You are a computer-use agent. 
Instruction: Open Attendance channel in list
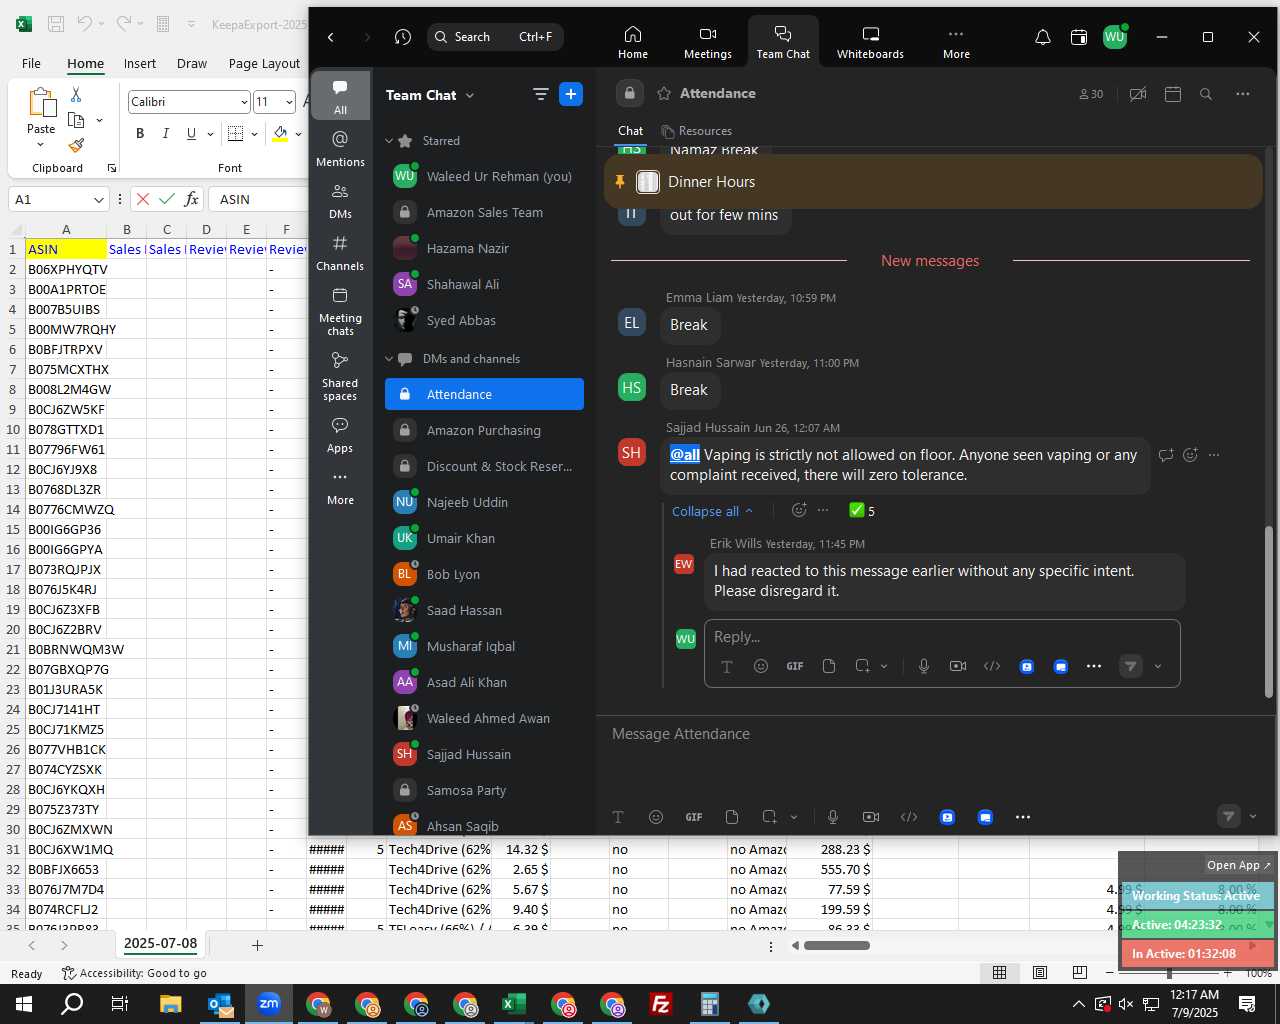[484, 394]
